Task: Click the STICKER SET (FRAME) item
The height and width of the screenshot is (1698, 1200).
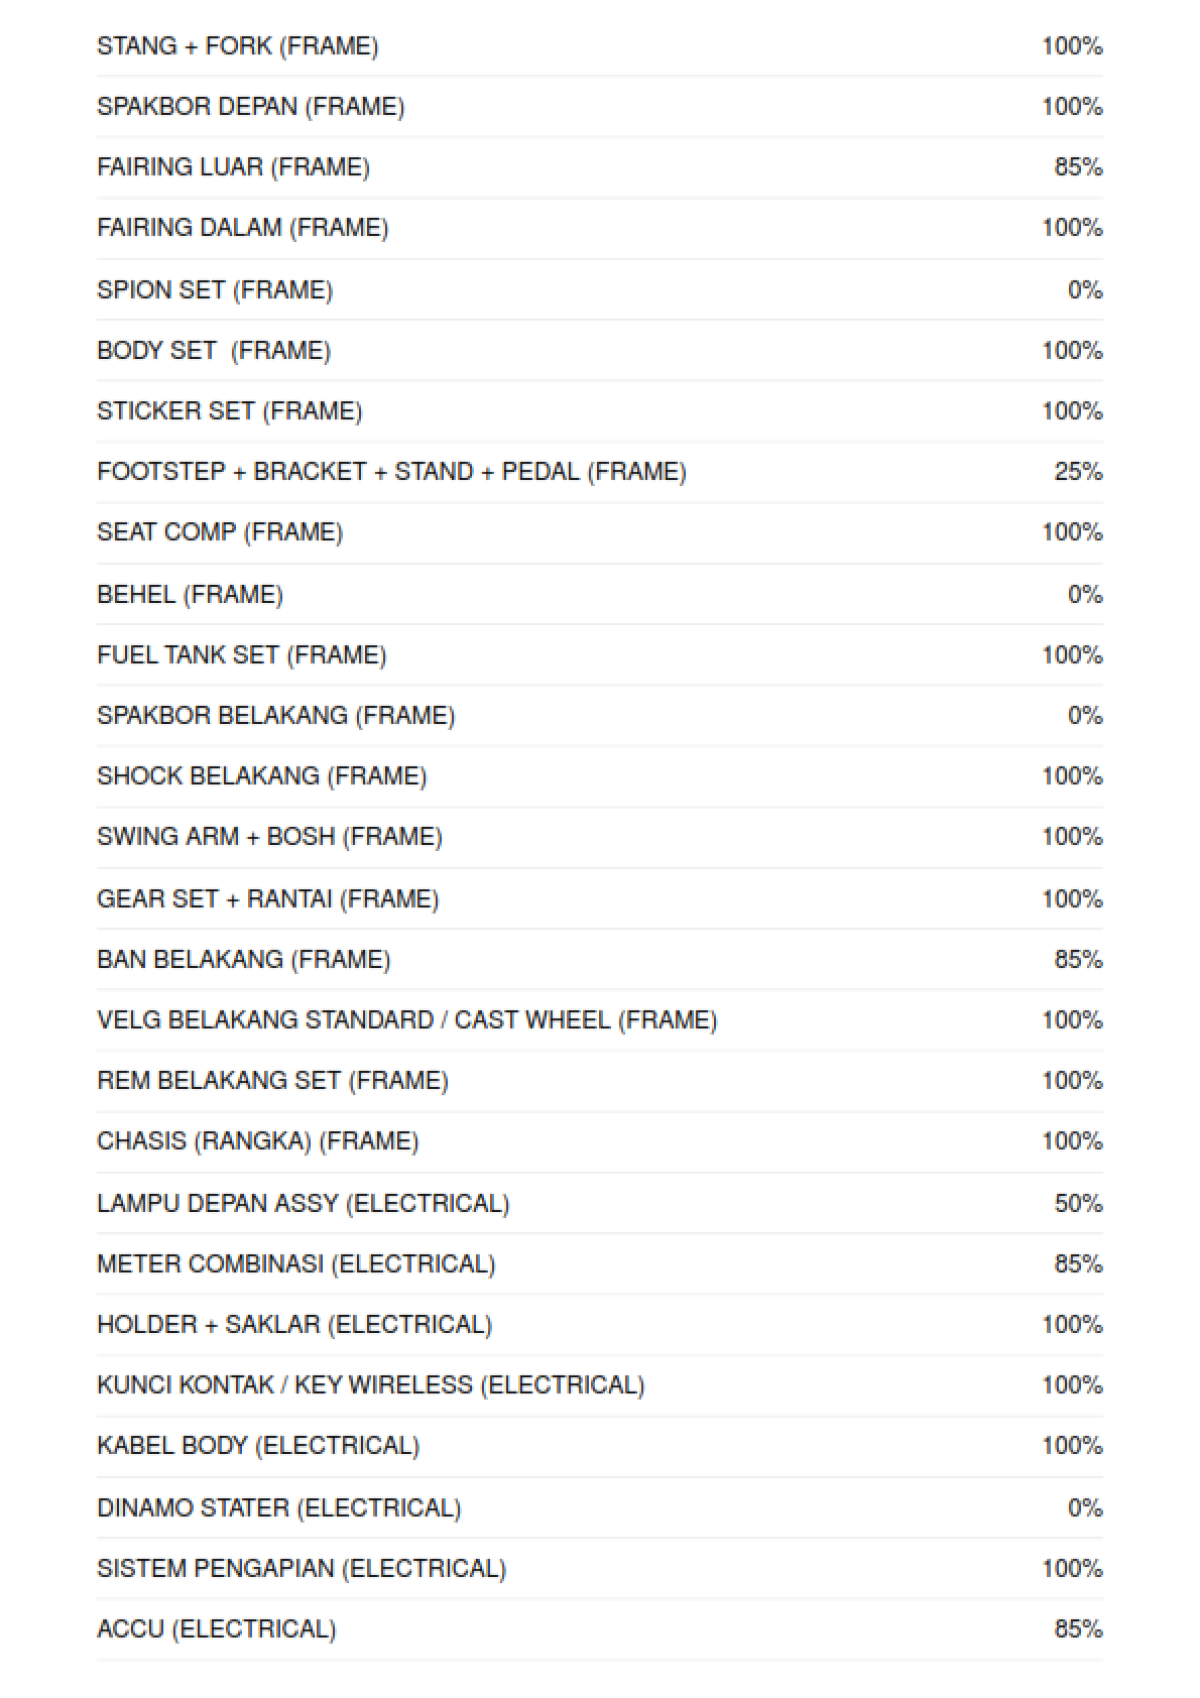Action: [229, 411]
